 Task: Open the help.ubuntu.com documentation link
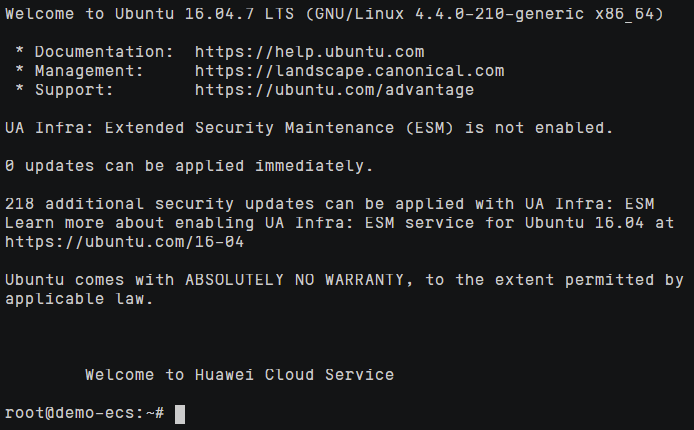(x=309, y=52)
